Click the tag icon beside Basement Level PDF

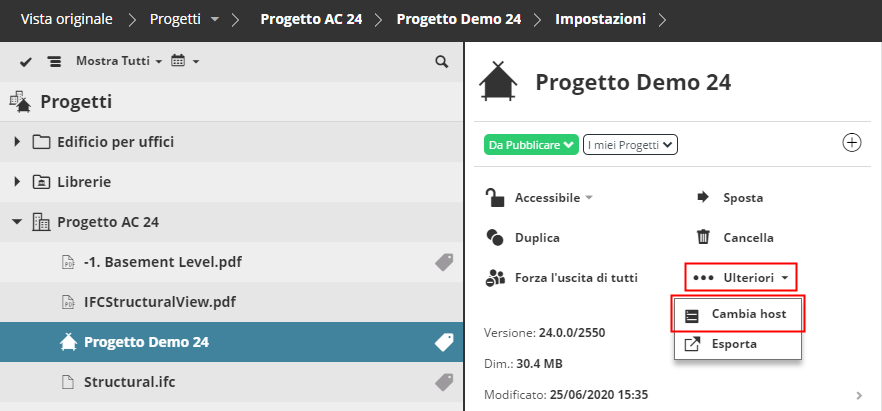[x=444, y=262]
